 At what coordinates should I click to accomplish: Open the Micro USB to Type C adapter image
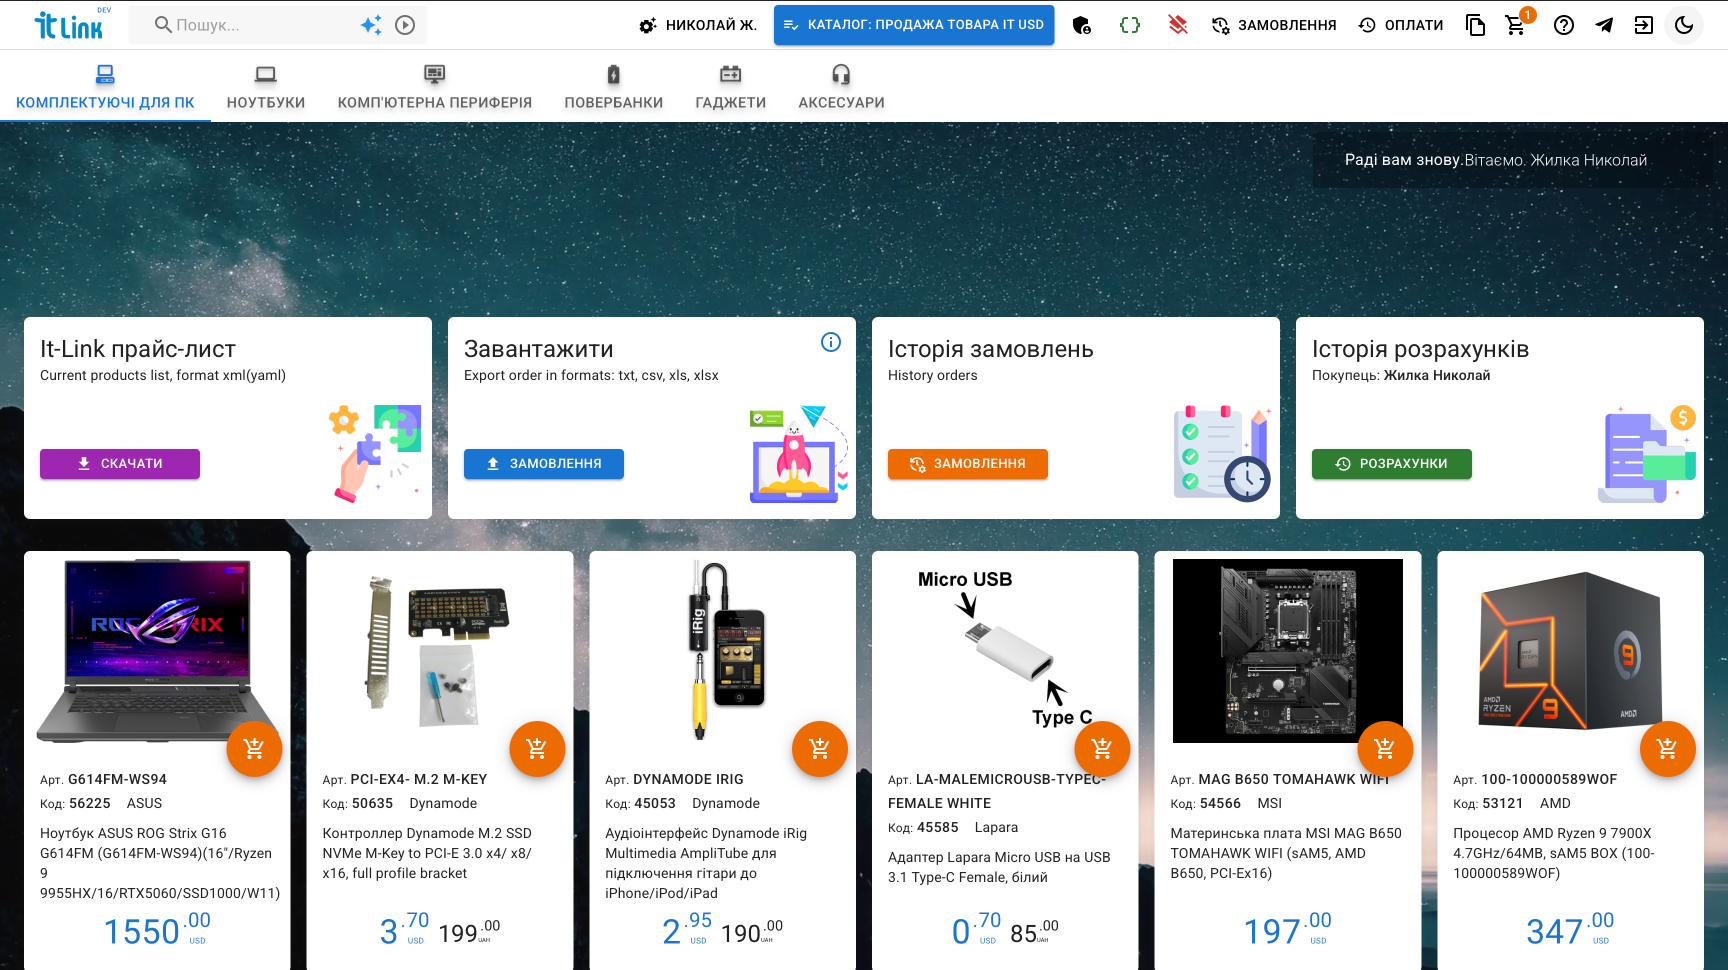click(1005, 651)
